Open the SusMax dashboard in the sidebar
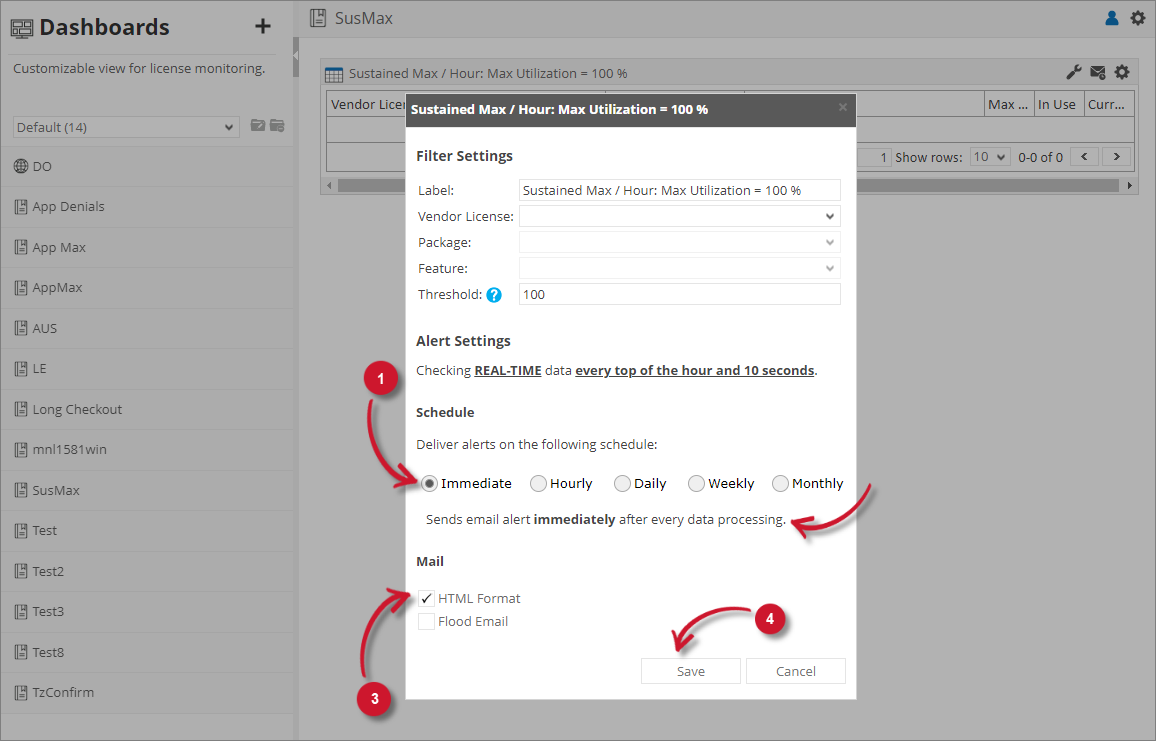 (147, 490)
